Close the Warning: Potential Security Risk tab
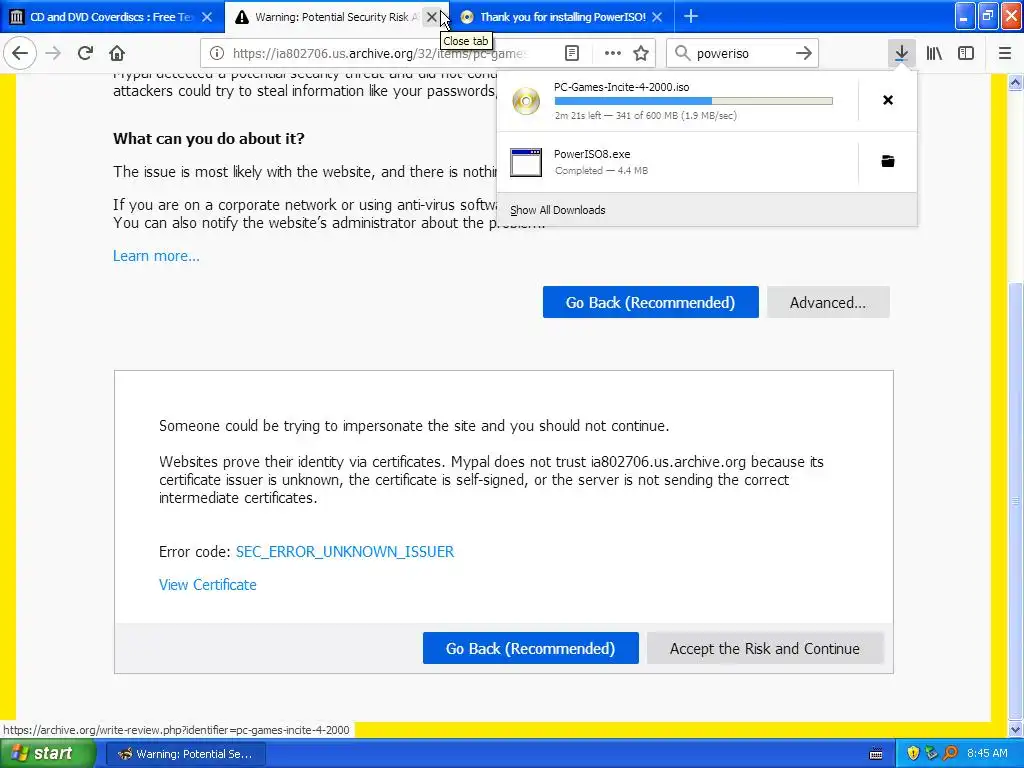 [x=432, y=17]
